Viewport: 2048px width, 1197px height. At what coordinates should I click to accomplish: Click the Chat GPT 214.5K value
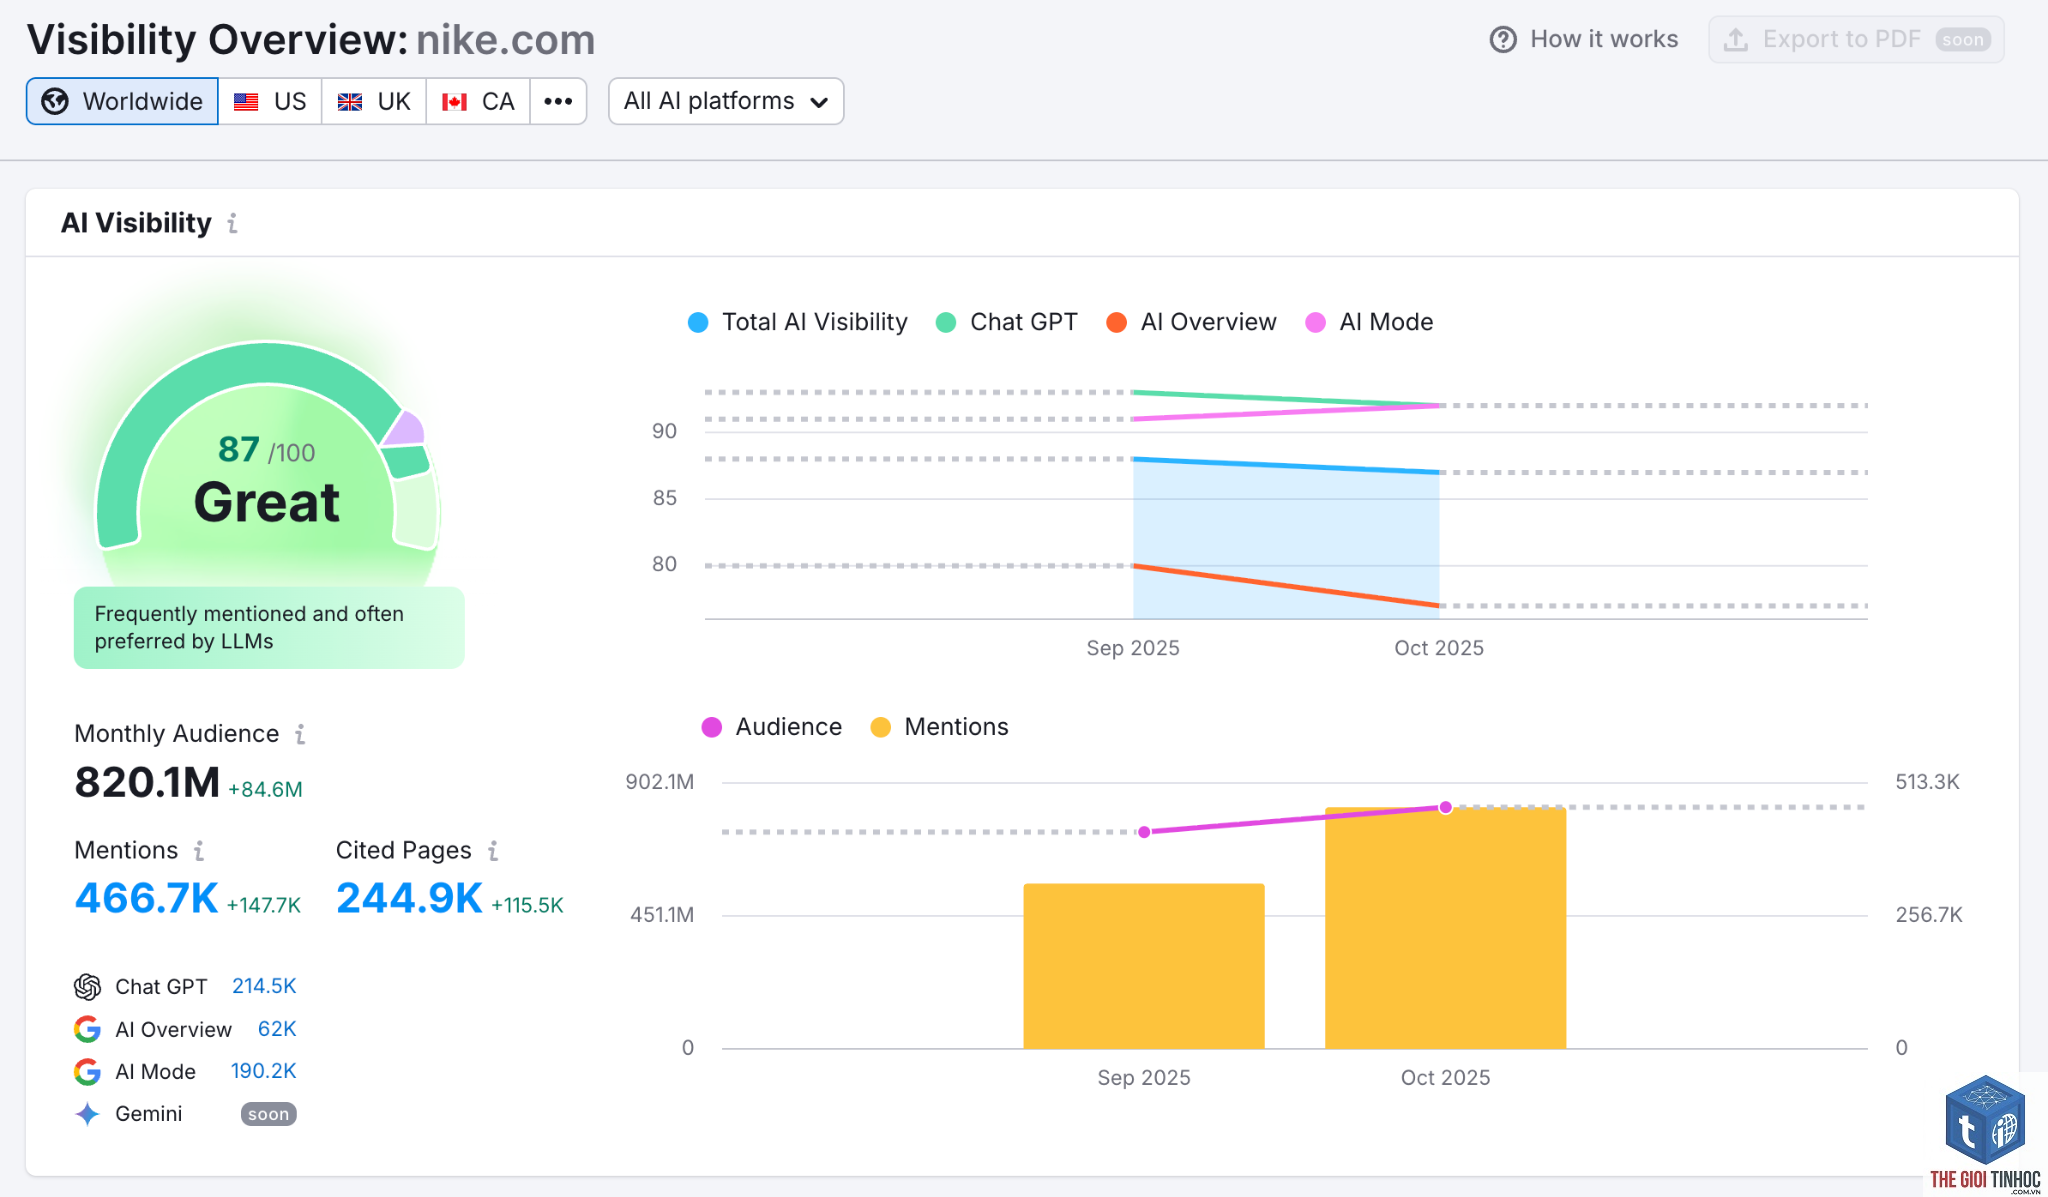(264, 986)
